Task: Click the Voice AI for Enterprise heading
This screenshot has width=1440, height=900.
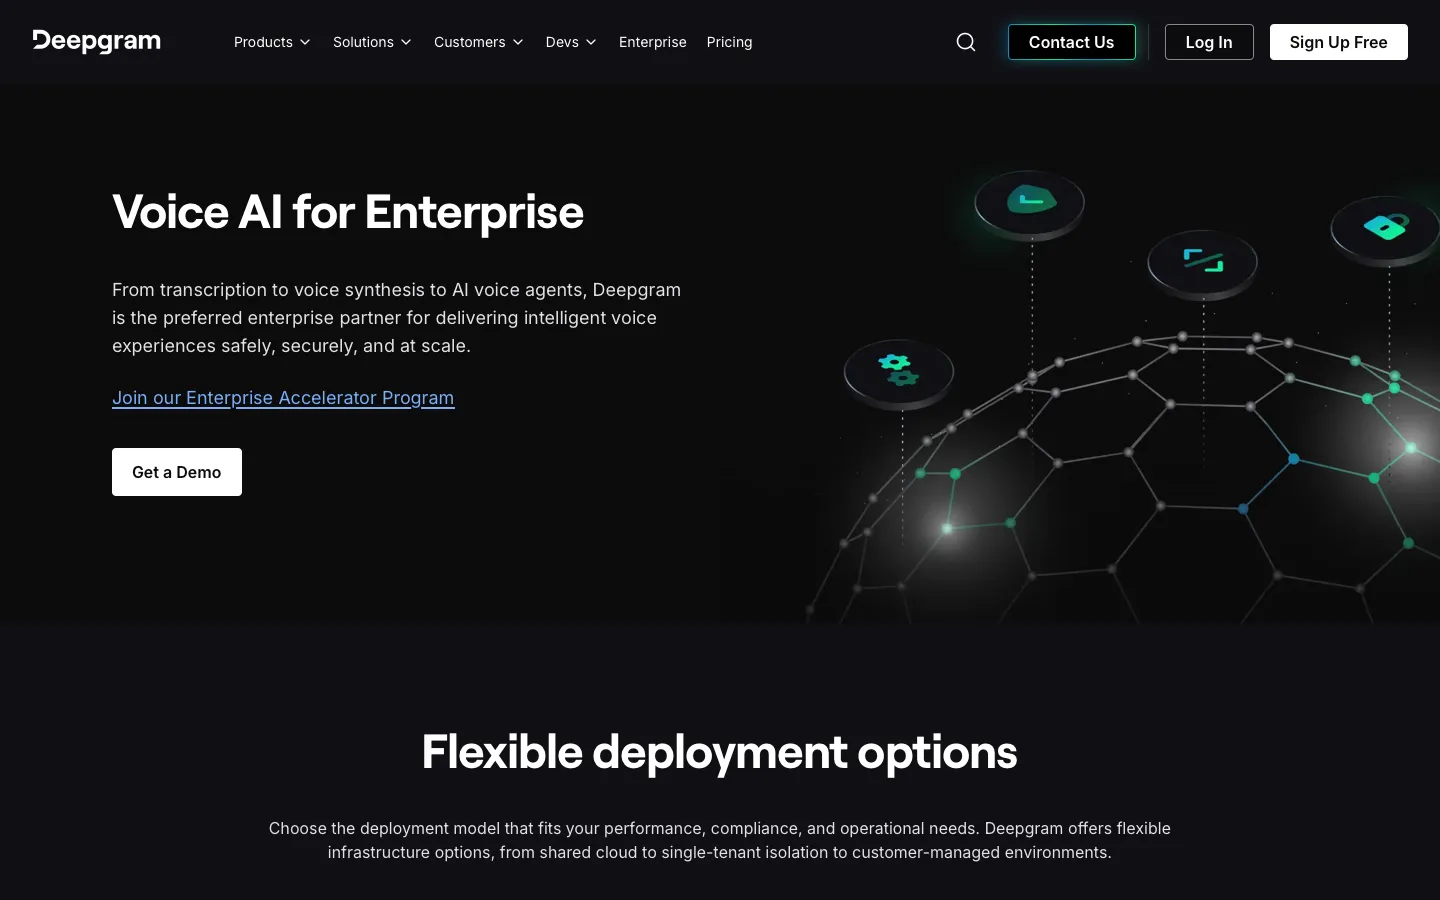Action: pyautogui.click(x=348, y=212)
